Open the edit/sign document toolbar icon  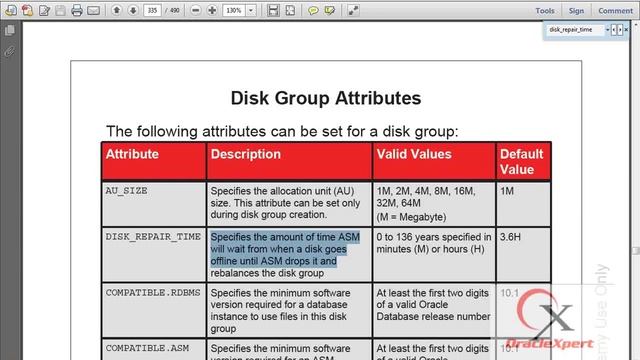tap(44, 10)
